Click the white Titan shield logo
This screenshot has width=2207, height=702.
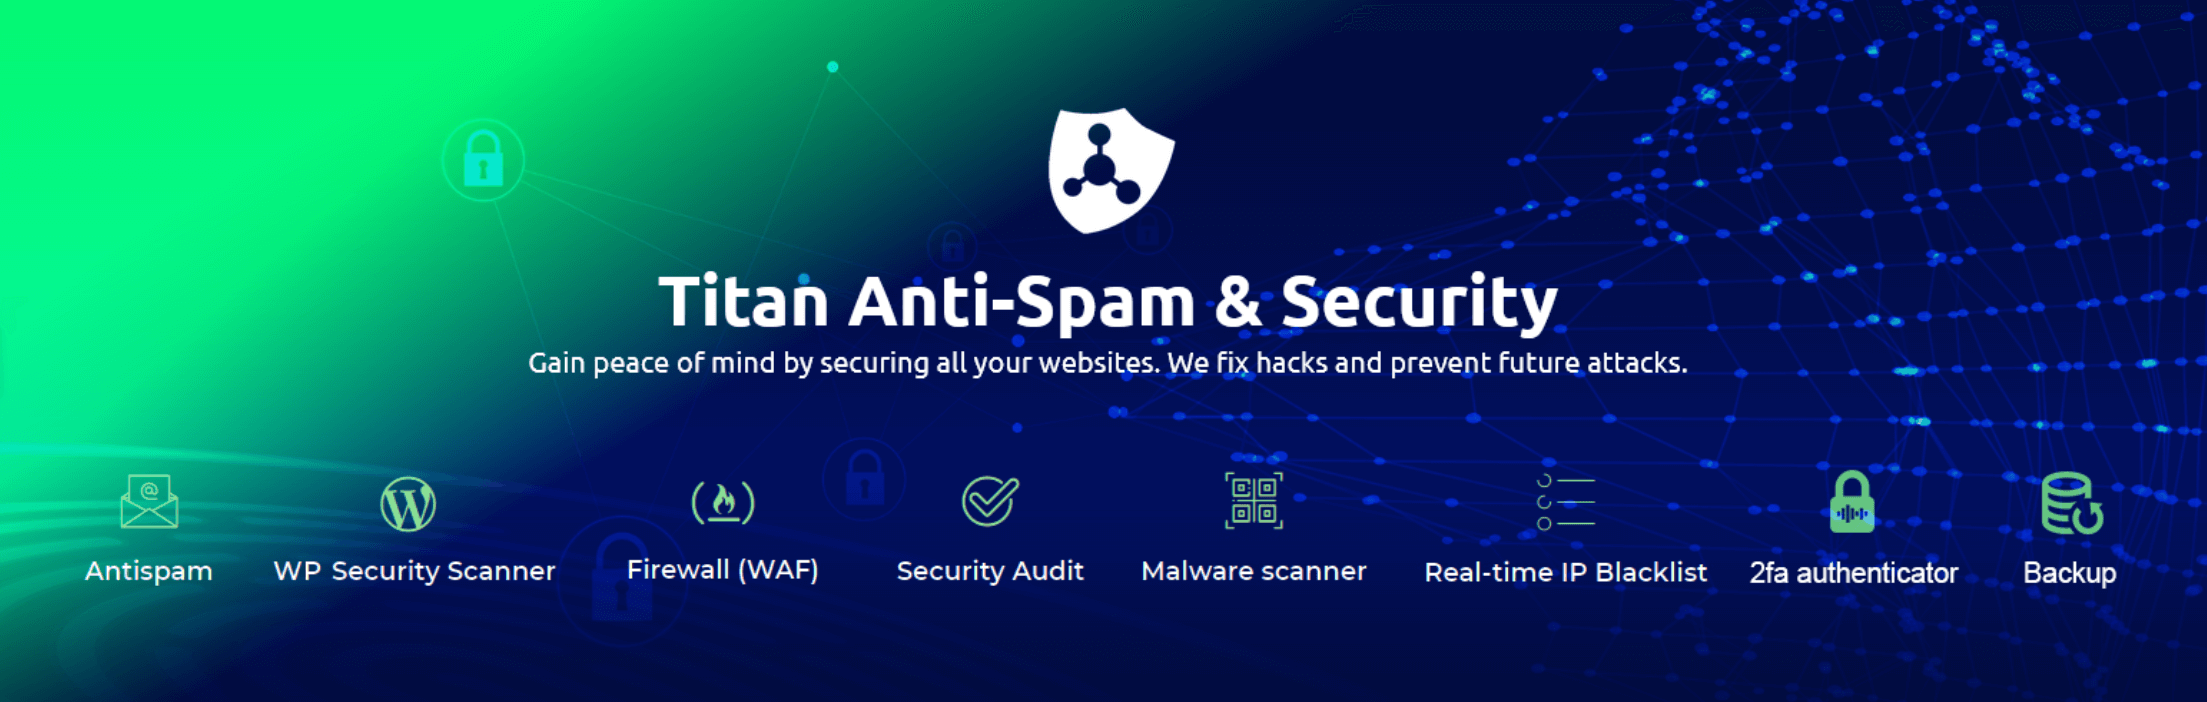click(1111, 170)
